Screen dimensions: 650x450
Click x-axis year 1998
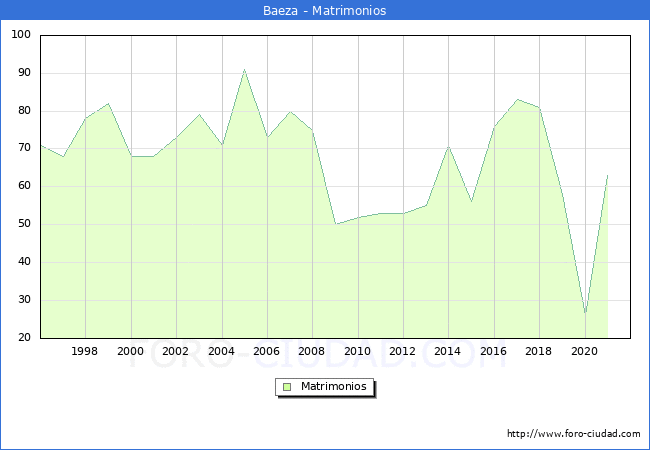coord(85,351)
